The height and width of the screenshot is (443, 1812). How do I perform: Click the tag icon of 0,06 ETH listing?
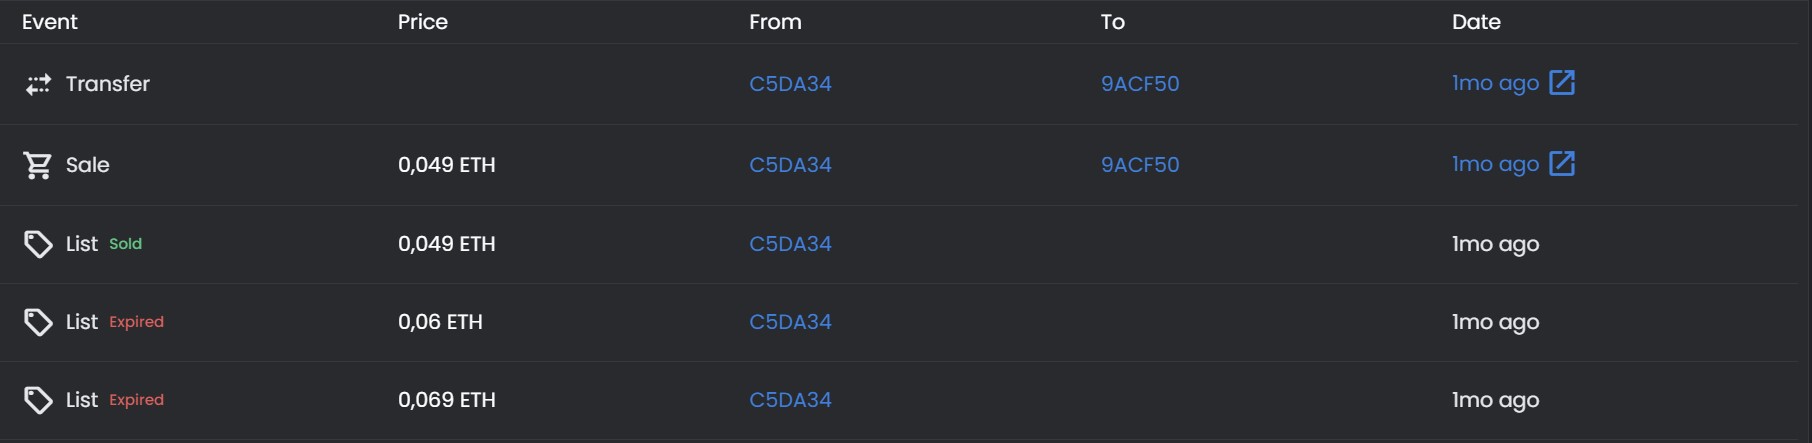38,322
